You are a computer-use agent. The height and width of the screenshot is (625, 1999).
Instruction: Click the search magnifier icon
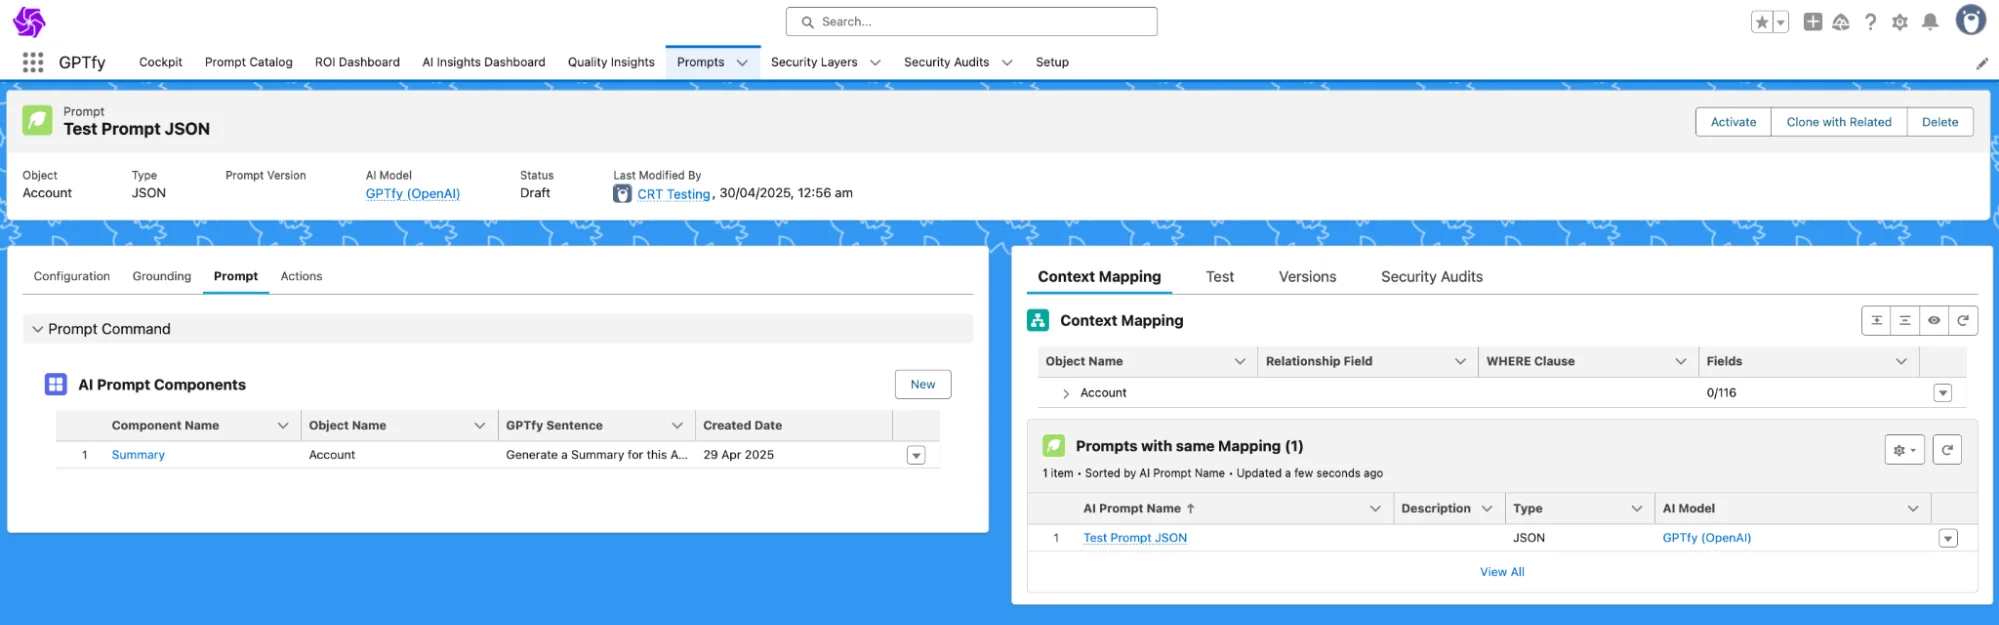[x=808, y=22]
